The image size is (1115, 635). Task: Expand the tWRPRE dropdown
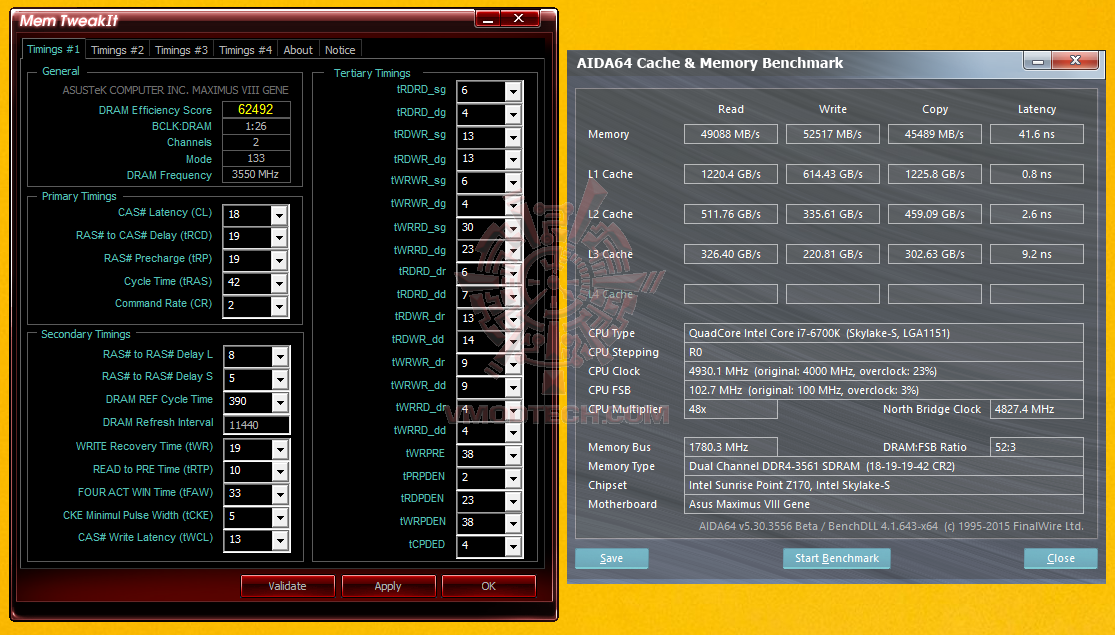pos(513,454)
